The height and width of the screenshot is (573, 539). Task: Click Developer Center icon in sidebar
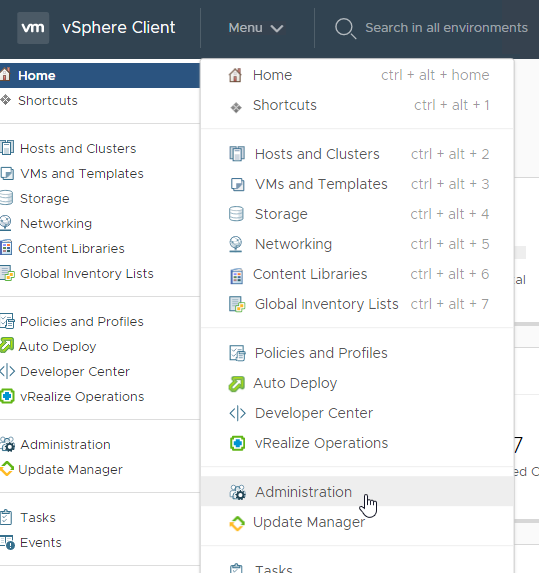click(x=7, y=371)
